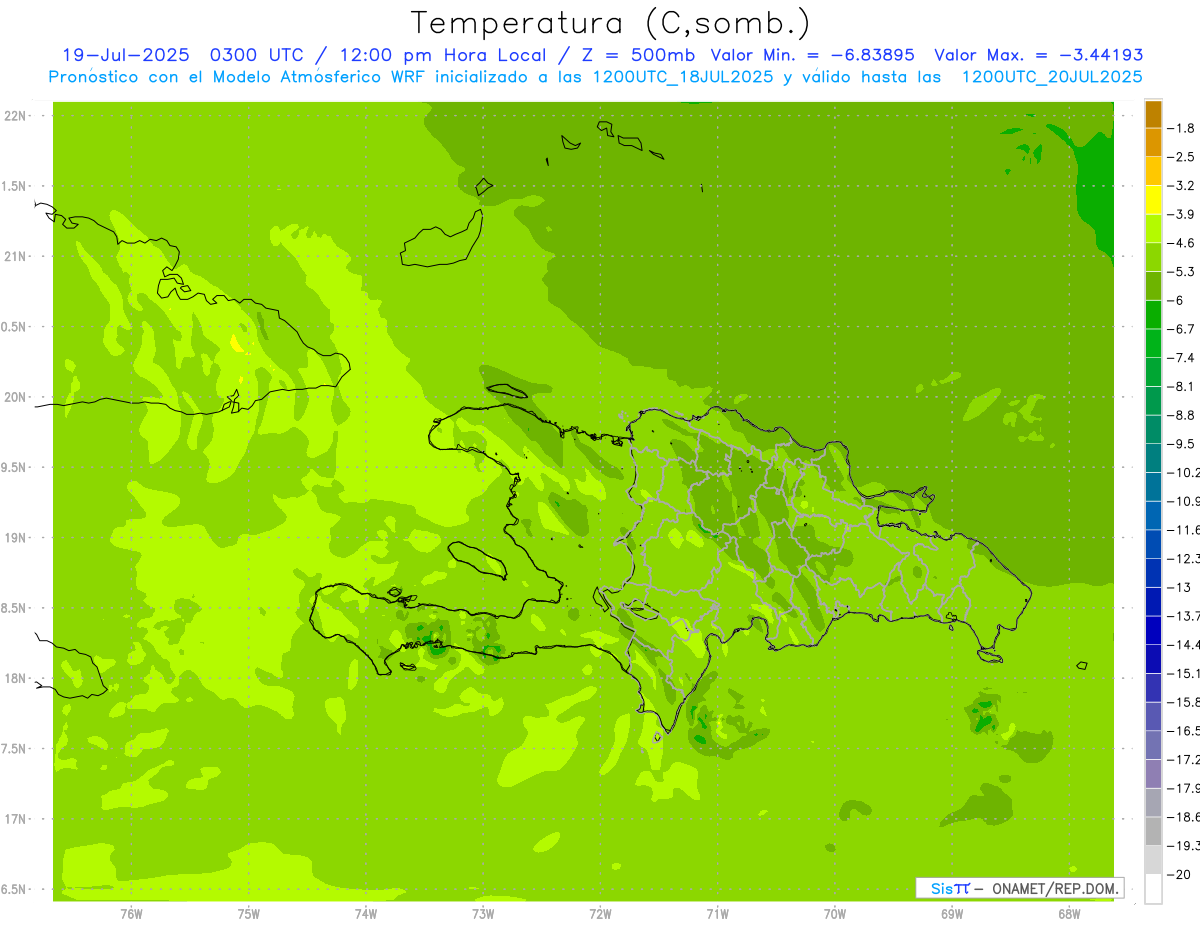1200x927 pixels.
Task: Click the '18N' latitude axis label
Action: coord(15,679)
